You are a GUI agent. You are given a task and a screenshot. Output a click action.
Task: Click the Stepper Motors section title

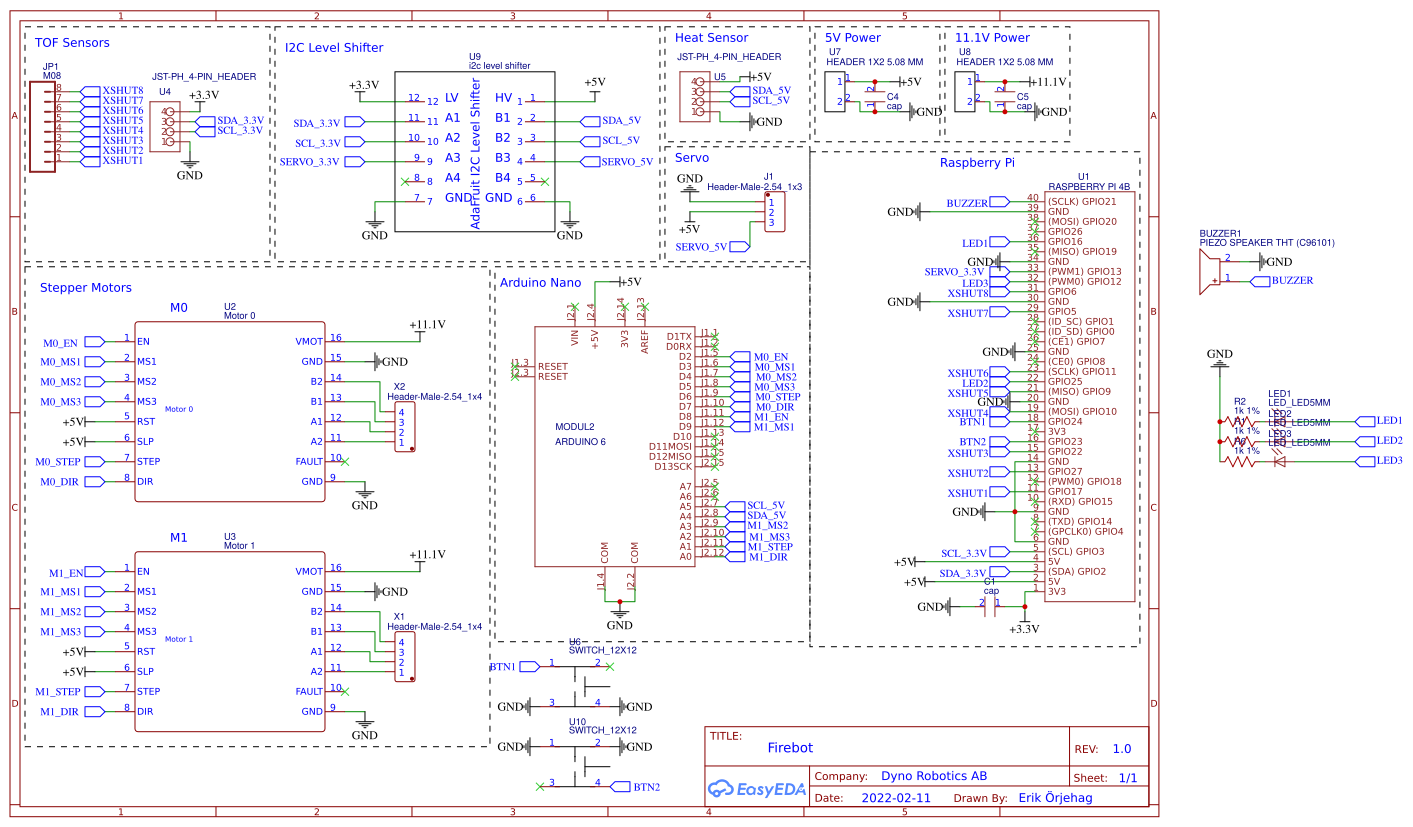pos(86,288)
